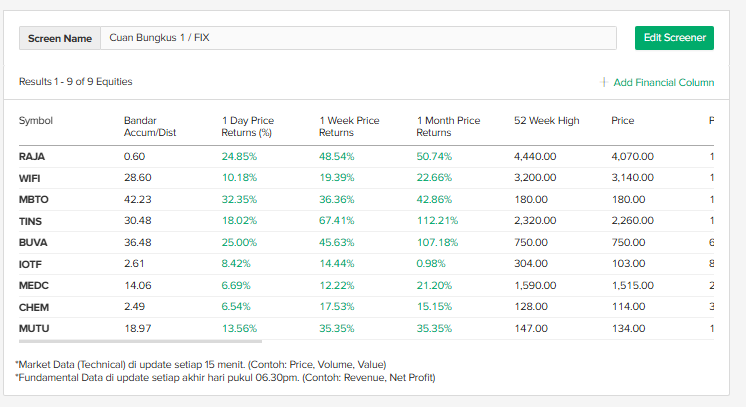Sort by 1 Day Price Returns header
The height and width of the screenshot is (407, 746).
247,126
